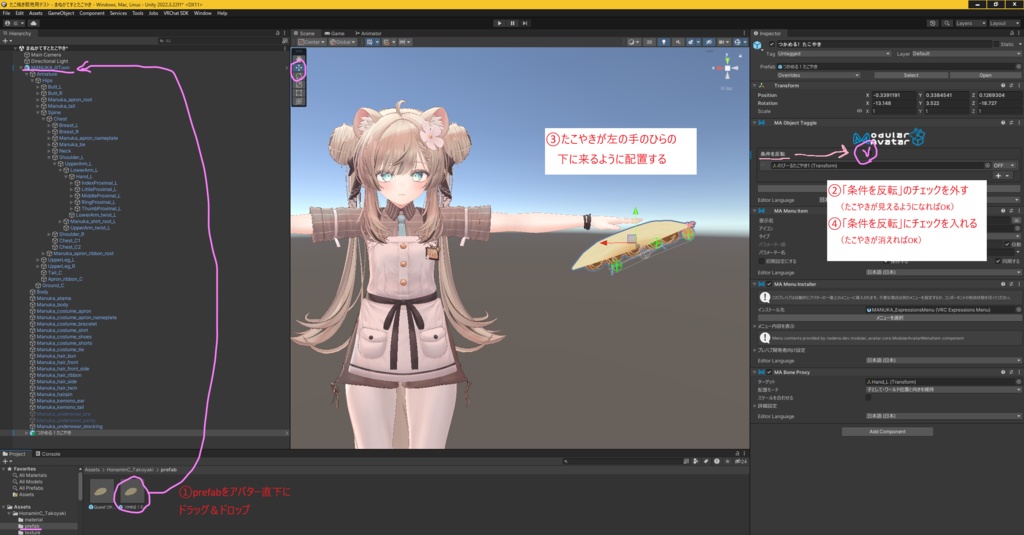The image size is (1024, 535).
Task: Click the Pause button
Action: (x=512, y=23)
